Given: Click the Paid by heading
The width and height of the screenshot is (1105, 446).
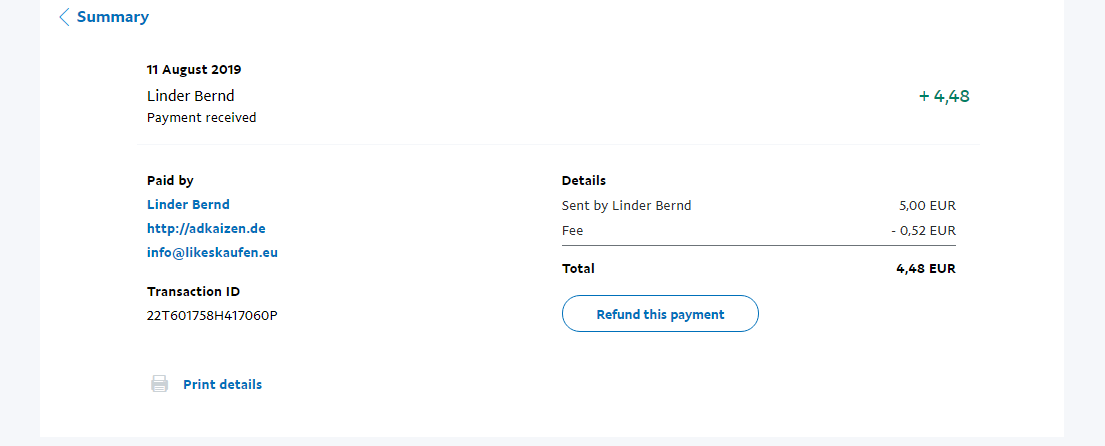Looking at the screenshot, I should (x=170, y=181).
